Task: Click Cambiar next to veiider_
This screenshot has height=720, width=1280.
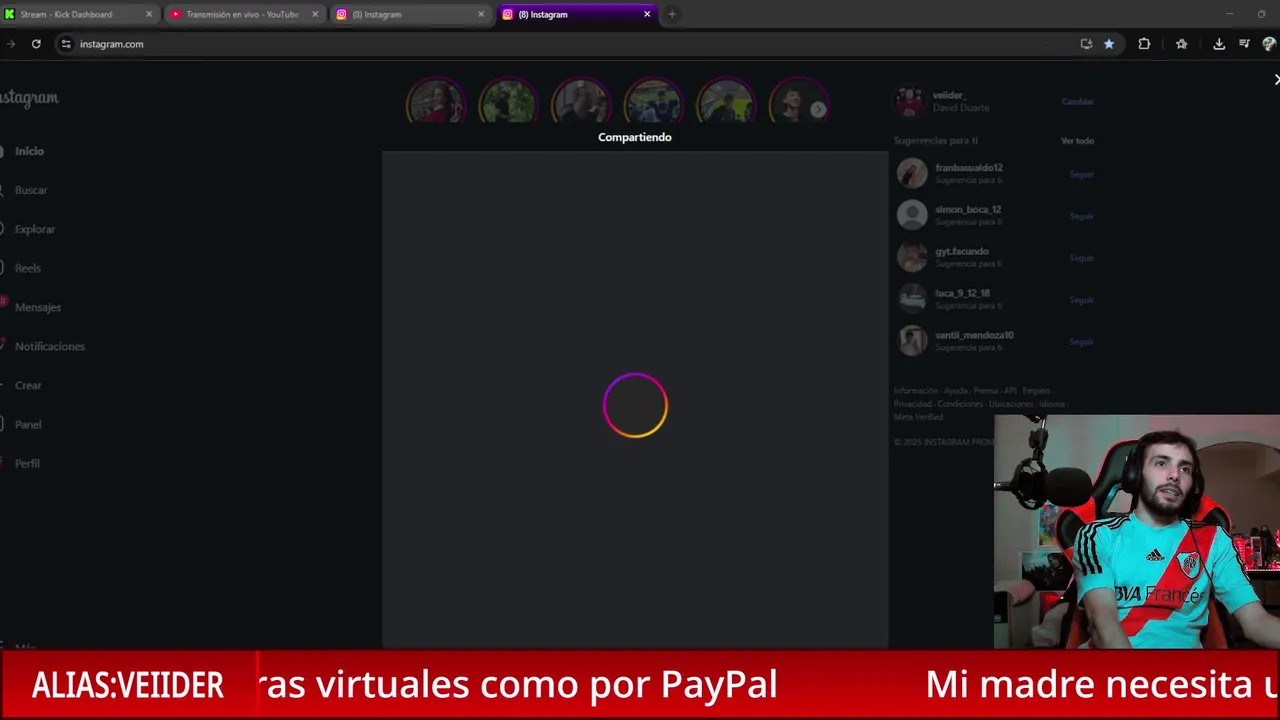Action: click(1077, 102)
